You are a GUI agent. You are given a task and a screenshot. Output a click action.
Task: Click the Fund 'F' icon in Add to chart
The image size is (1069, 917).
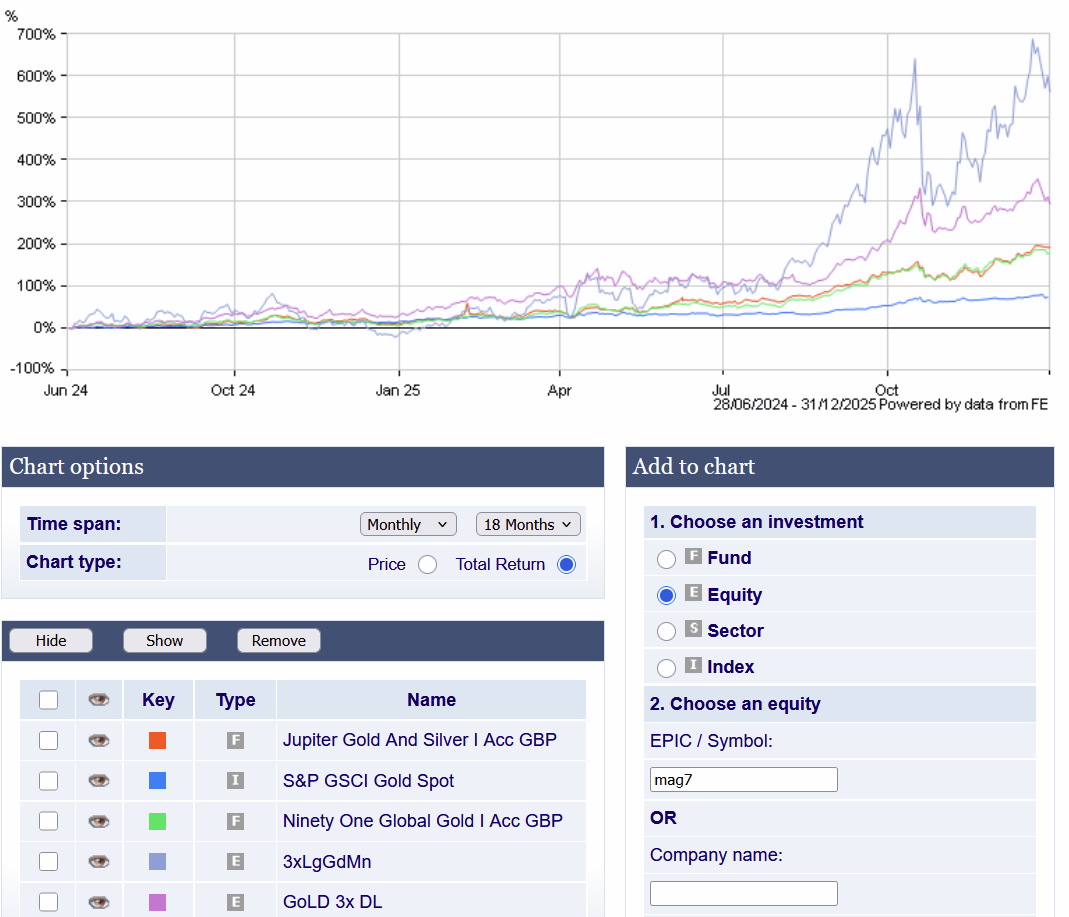click(693, 557)
